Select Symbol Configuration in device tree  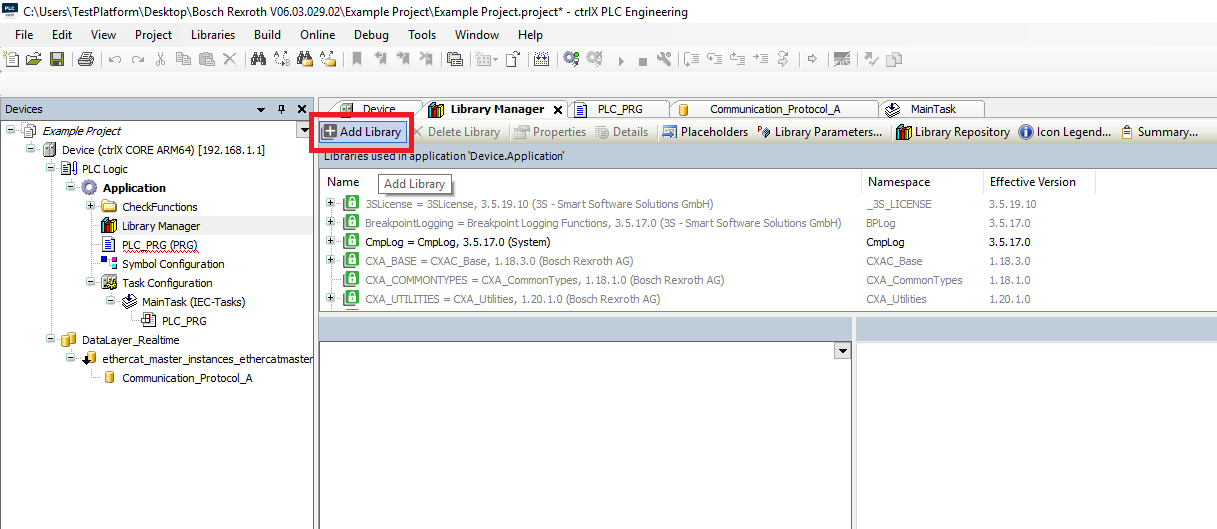tap(173, 264)
